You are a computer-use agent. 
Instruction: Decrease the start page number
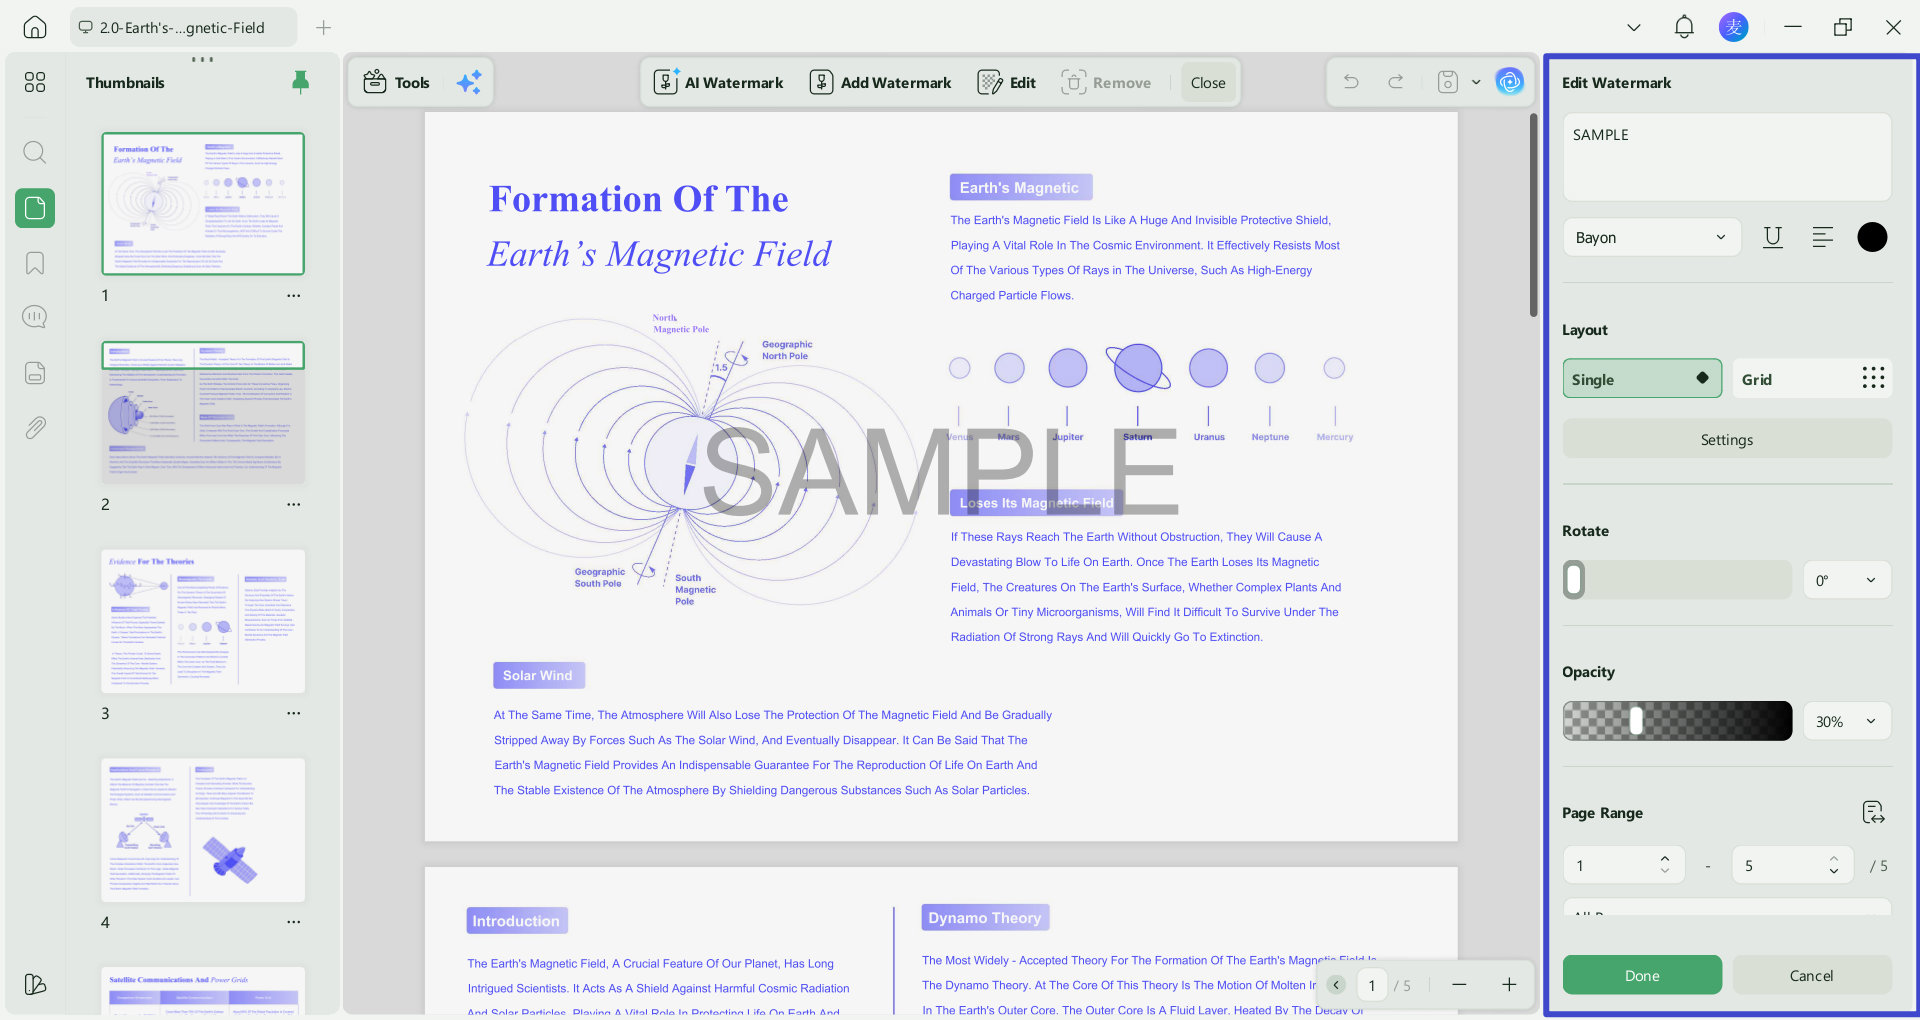point(1665,871)
